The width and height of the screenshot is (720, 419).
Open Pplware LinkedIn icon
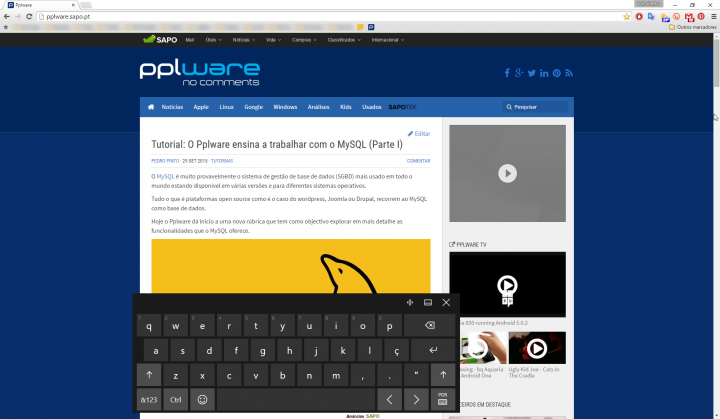coord(544,73)
